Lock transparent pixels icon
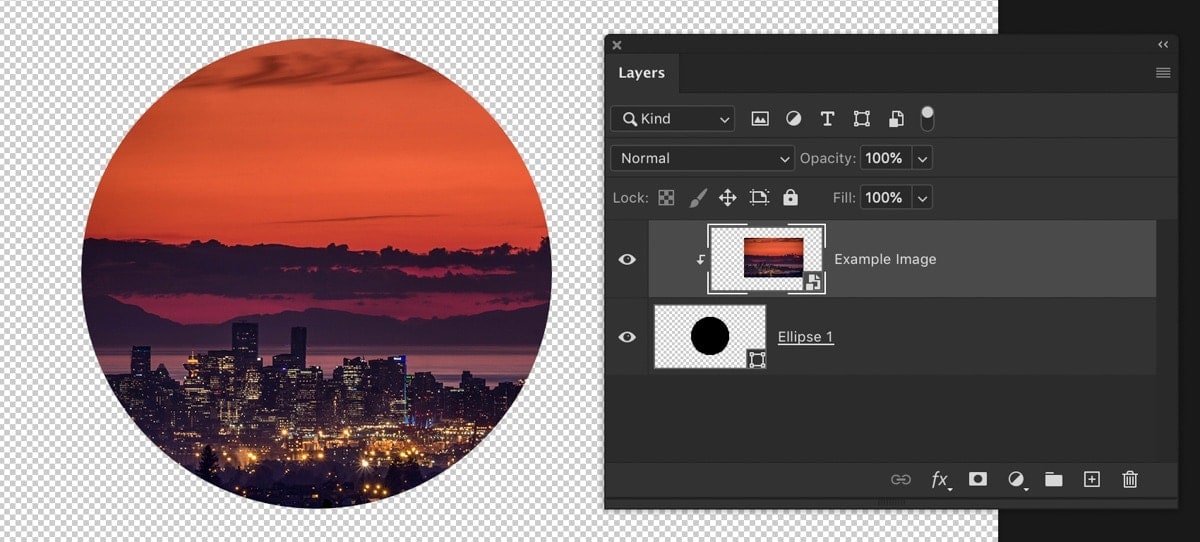The height and width of the screenshot is (542, 1200). coord(666,198)
